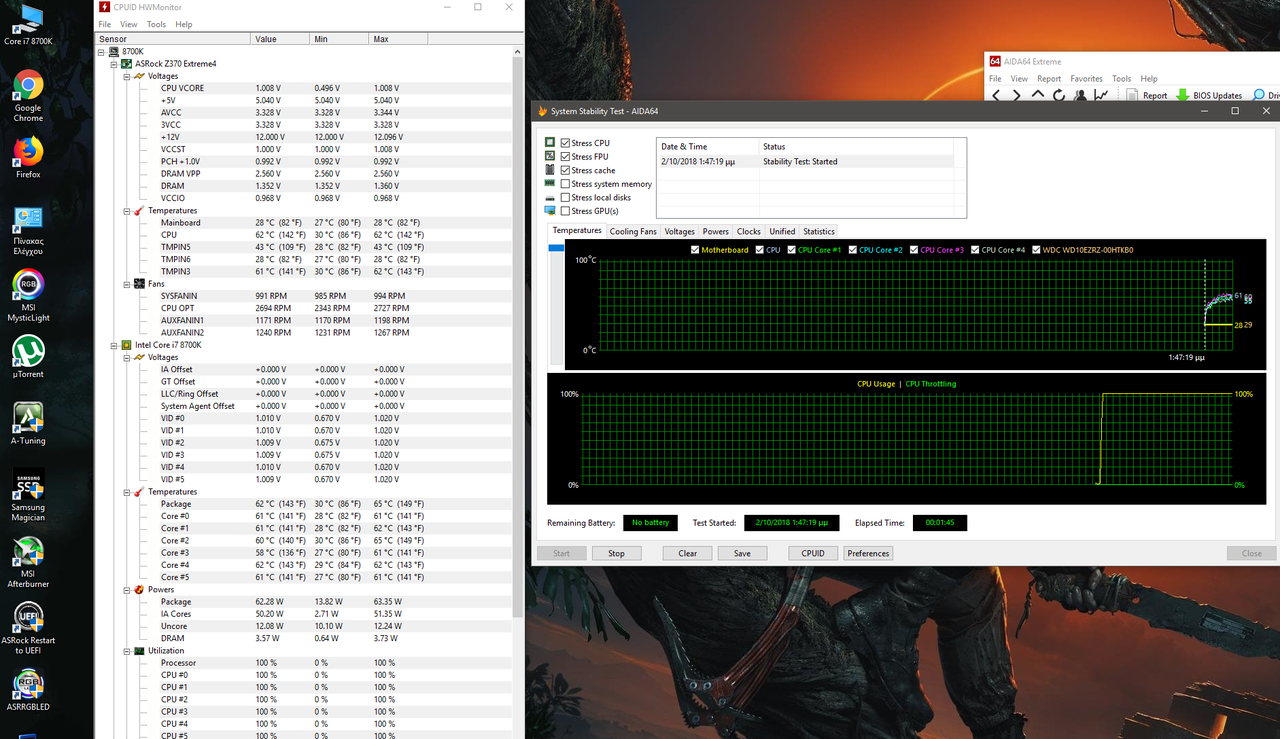Collapse the 8700K root node
Screen dimensions: 1280x739
(x=102, y=51)
